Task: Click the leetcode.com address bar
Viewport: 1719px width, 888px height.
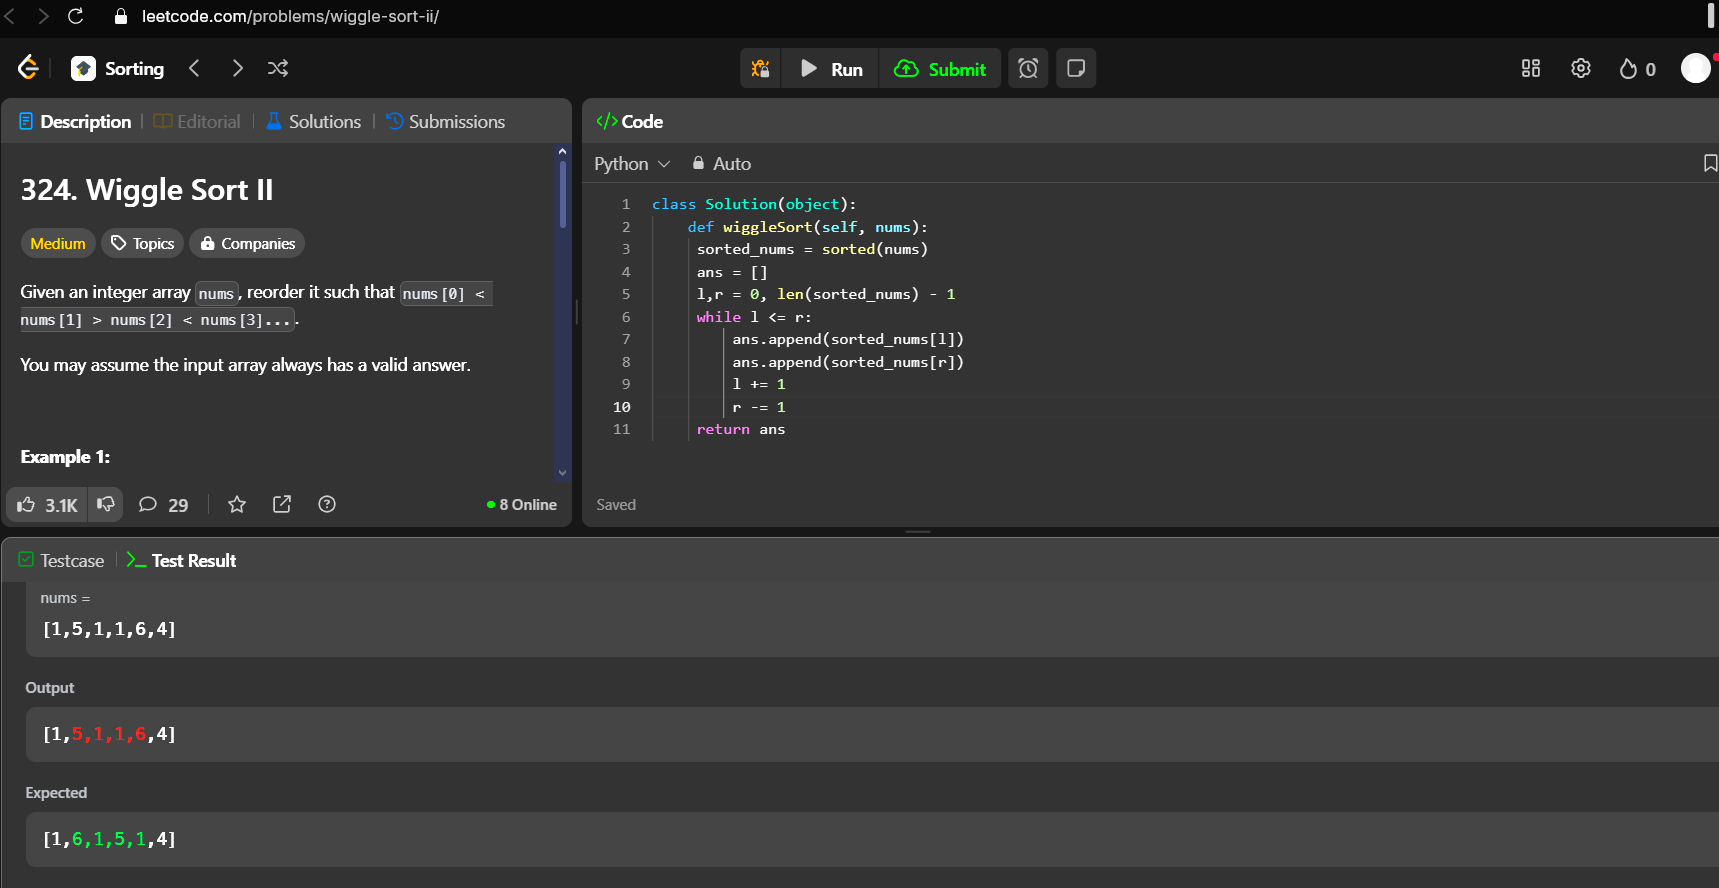Action: (290, 16)
